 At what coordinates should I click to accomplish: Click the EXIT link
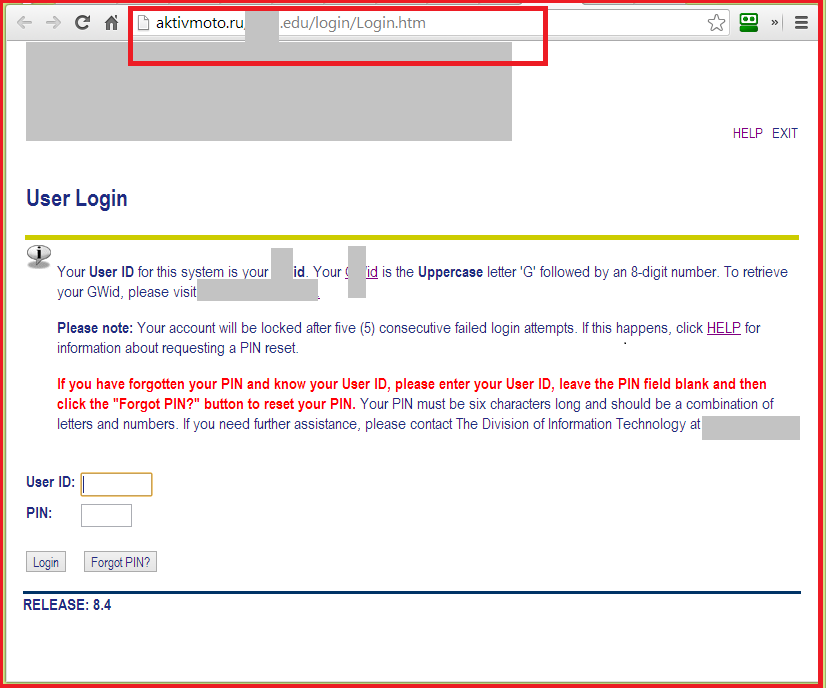point(784,133)
